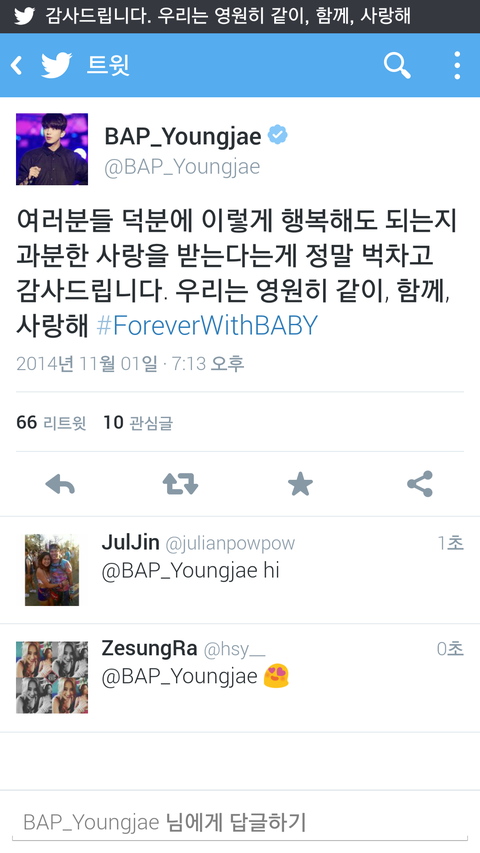Tap the verified badge beside BAP_Youngjae

(x=278, y=135)
